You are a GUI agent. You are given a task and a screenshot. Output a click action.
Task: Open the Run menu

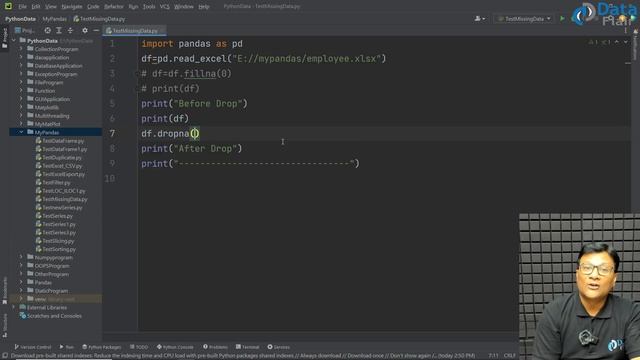click(x=133, y=7)
